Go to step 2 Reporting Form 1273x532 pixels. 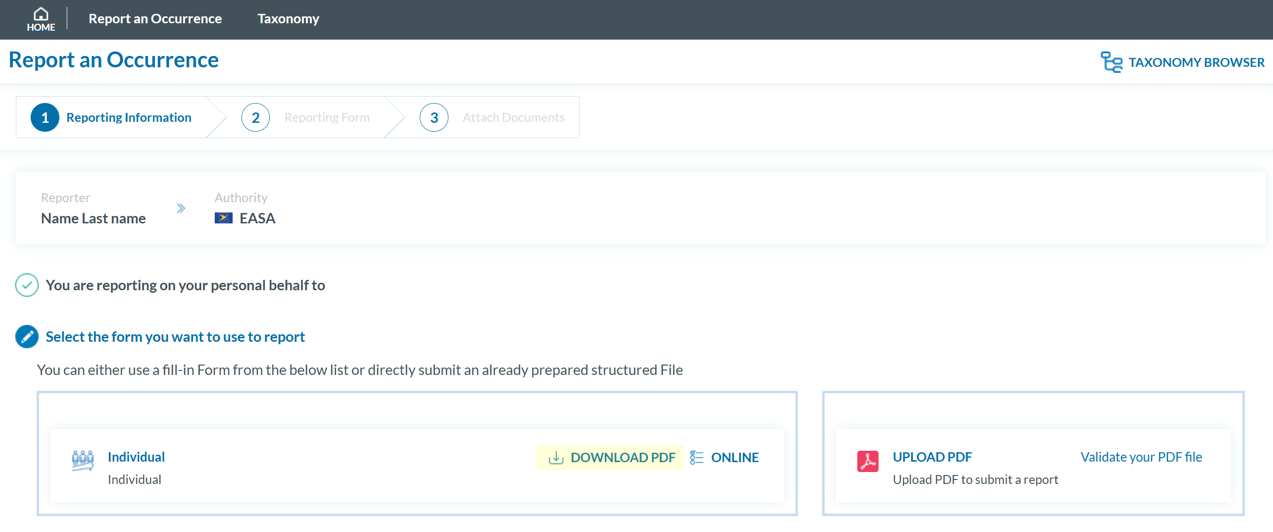(306, 118)
